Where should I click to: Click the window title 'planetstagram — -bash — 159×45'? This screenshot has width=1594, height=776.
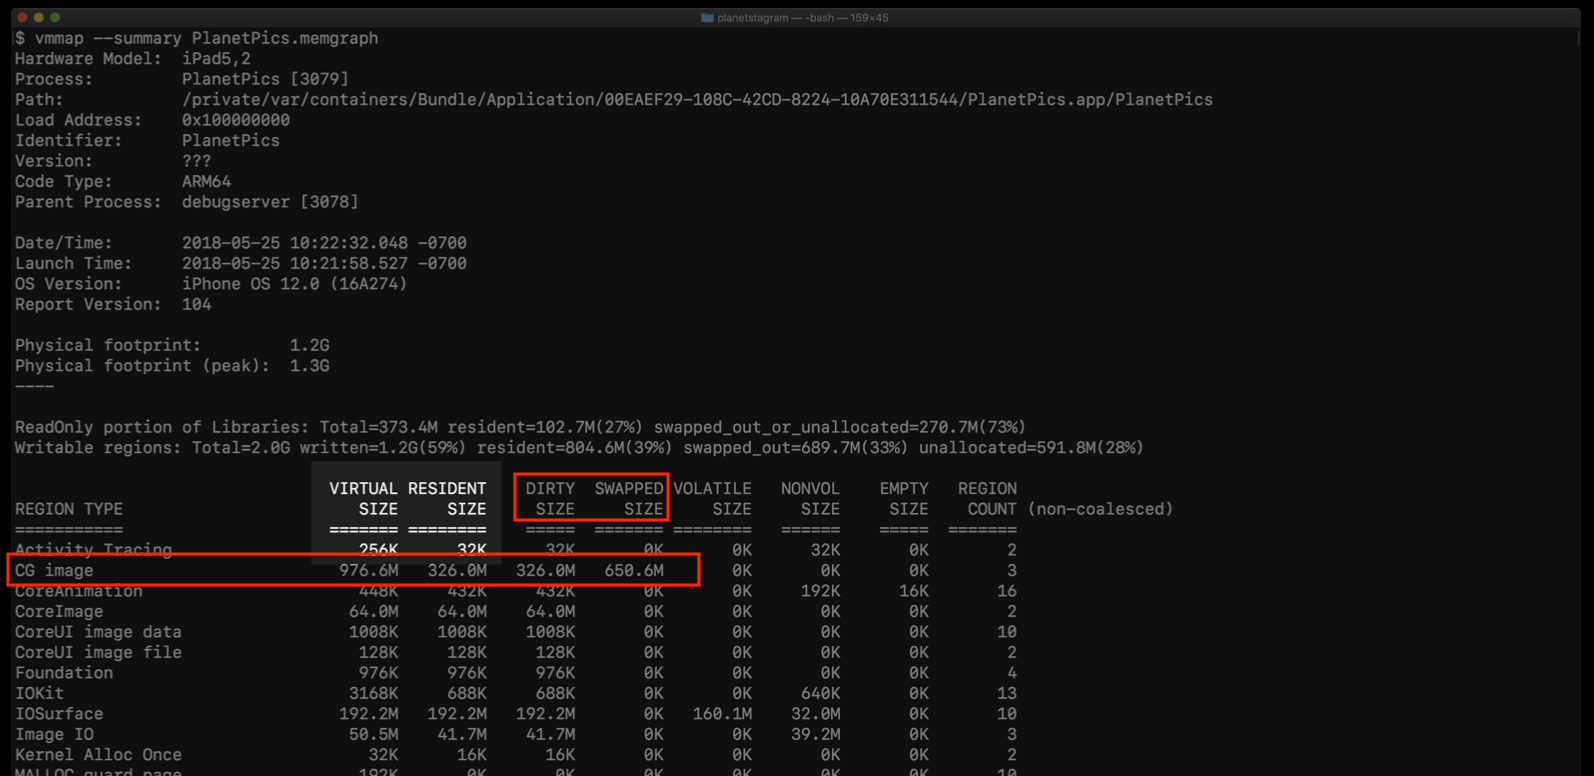802,18
